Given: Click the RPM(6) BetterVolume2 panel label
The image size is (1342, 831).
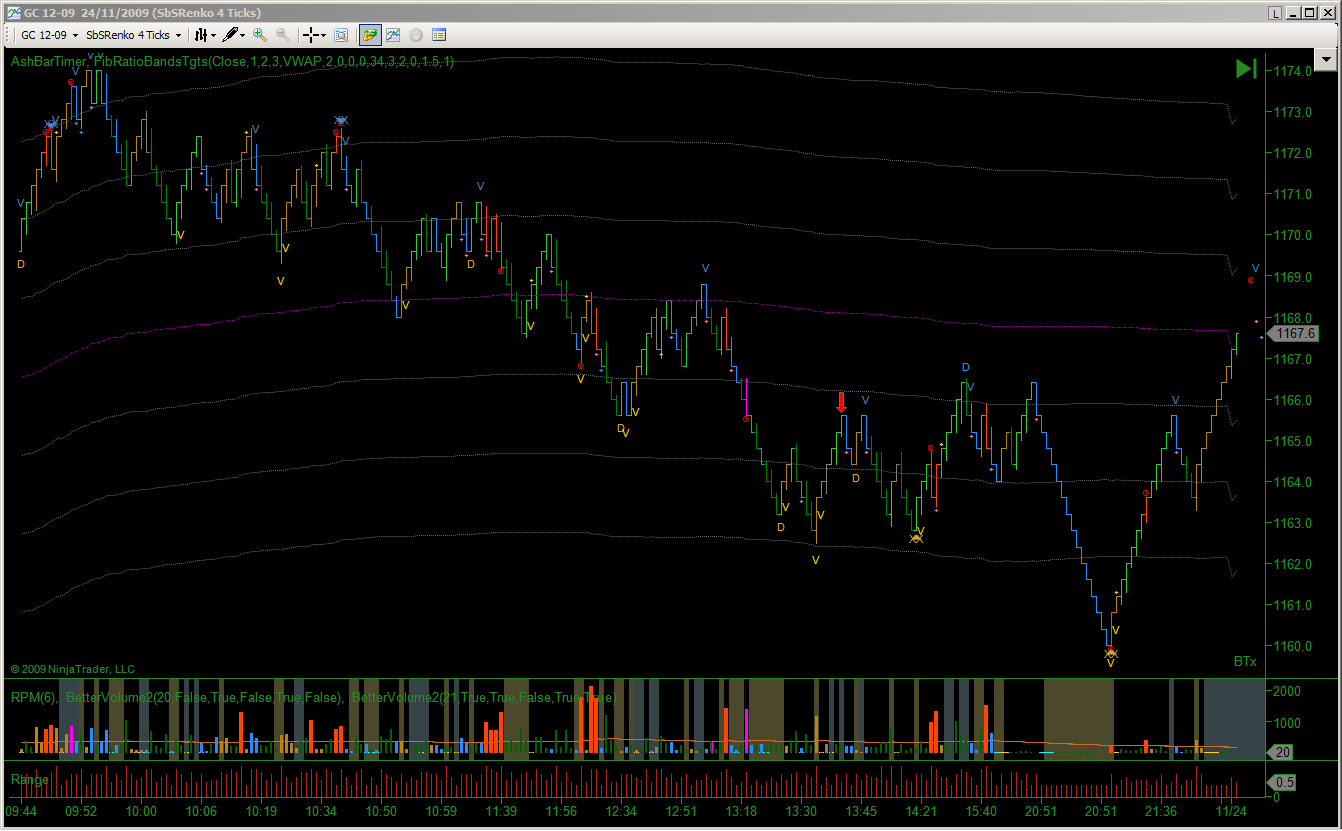Looking at the screenshot, I should coord(312,697).
